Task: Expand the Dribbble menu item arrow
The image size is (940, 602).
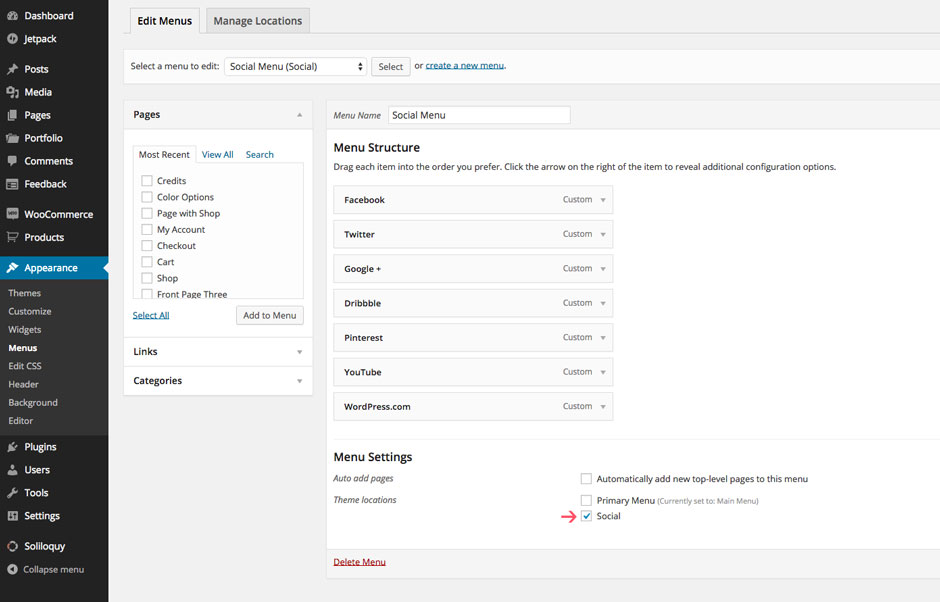Action: 603,303
